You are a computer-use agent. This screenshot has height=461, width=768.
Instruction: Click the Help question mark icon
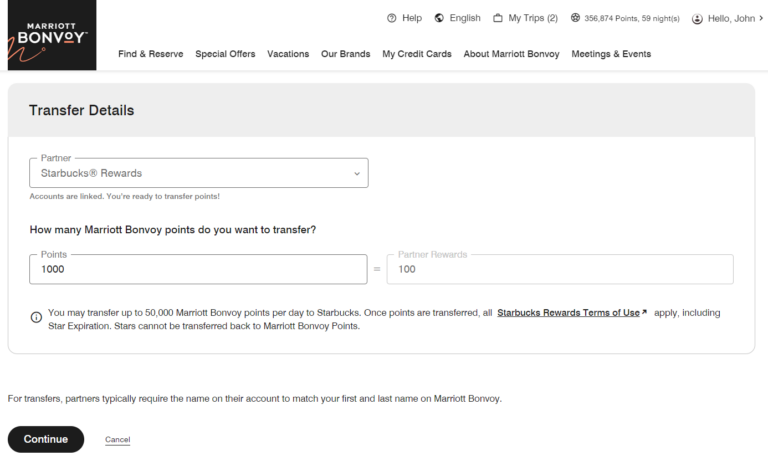tap(391, 18)
